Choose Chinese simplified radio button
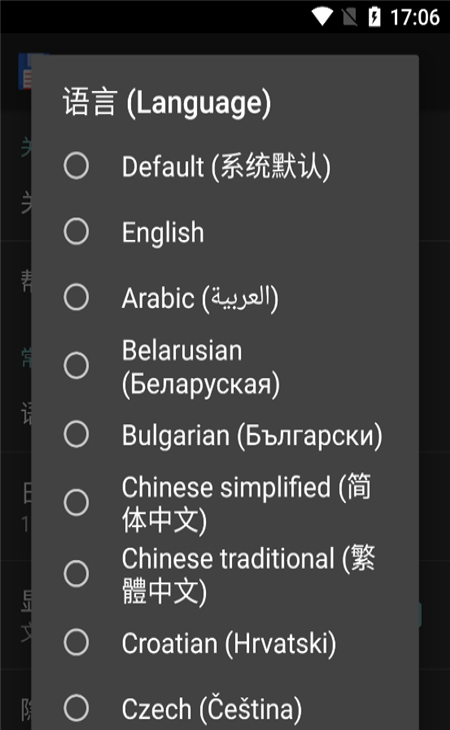Screen dimensions: 450x730 click(76, 503)
